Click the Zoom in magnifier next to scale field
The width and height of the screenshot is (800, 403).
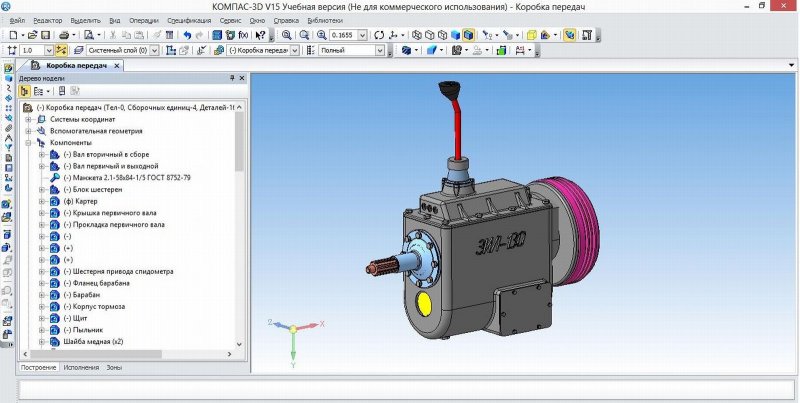tap(321, 35)
